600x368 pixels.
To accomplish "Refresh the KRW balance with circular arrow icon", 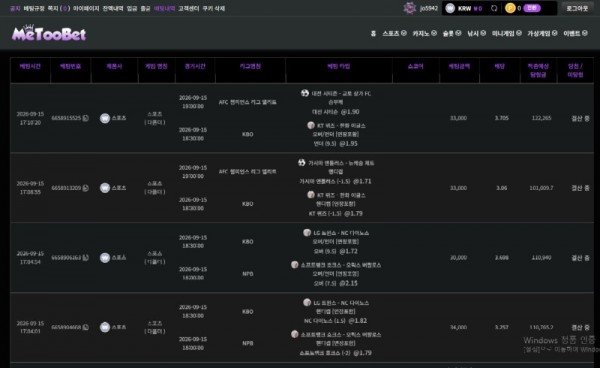I will pos(494,8).
